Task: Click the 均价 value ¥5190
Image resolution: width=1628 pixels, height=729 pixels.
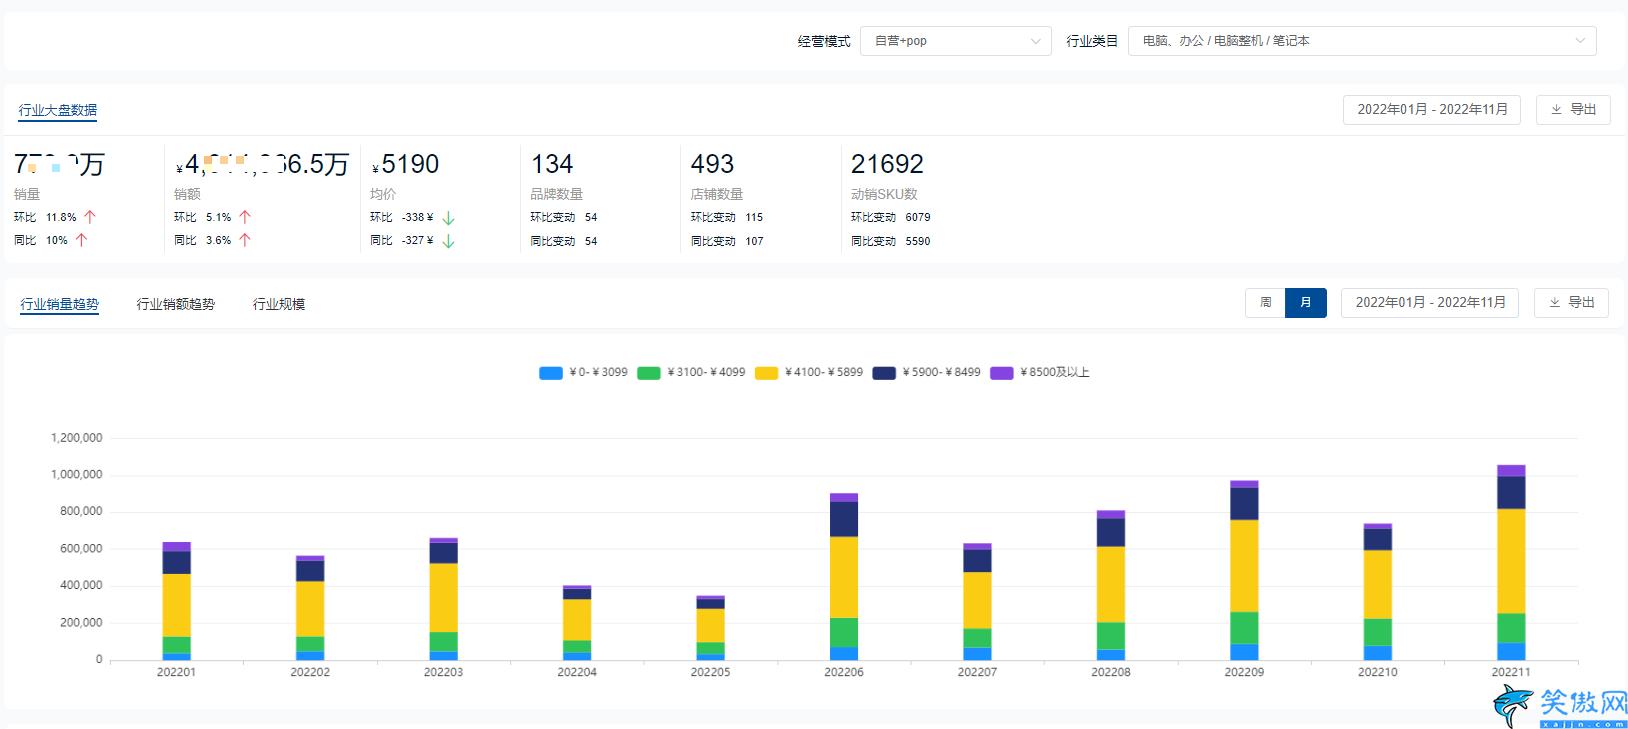Action: (405, 164)
